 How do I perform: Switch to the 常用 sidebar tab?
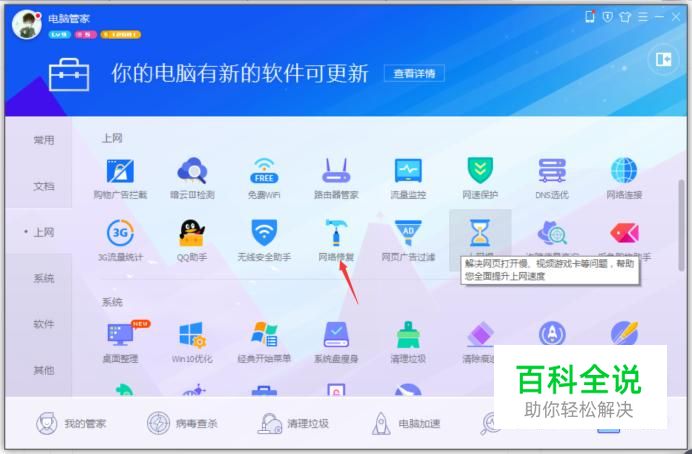pos(44,140)
